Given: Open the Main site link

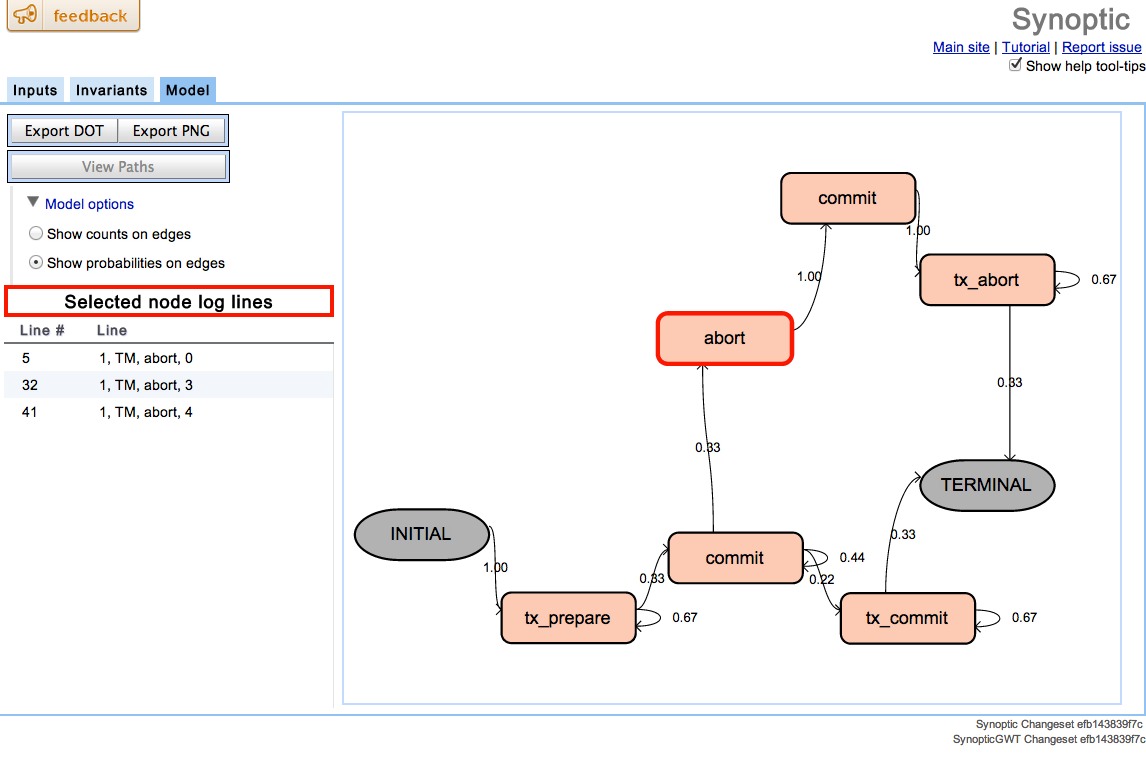Looking at the screenshot, I should tap(960, 47).
